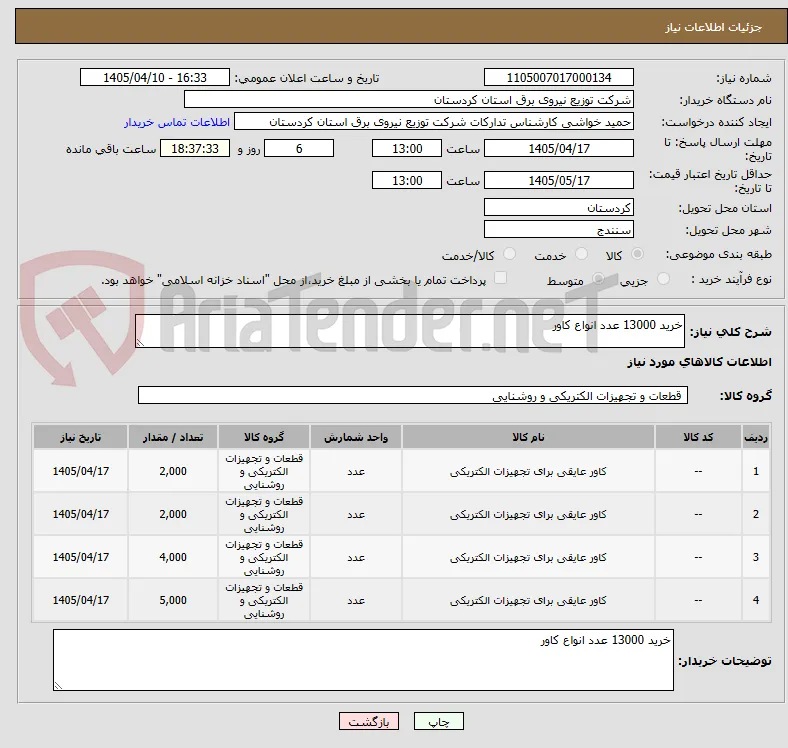Click the delivery city سنندج field
Screen dimensions: 788x748
(x=559, y=229)
